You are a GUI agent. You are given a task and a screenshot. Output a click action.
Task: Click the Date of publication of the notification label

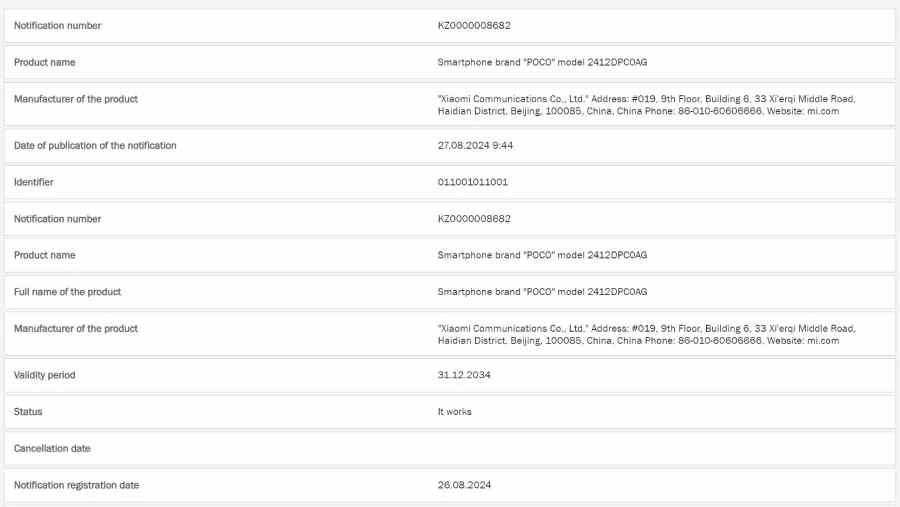click(95, 145)
